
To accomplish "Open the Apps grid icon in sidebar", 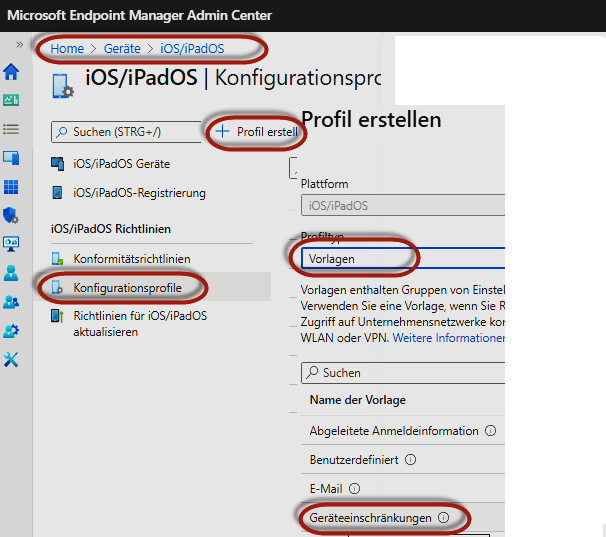I will coord(12,187).
